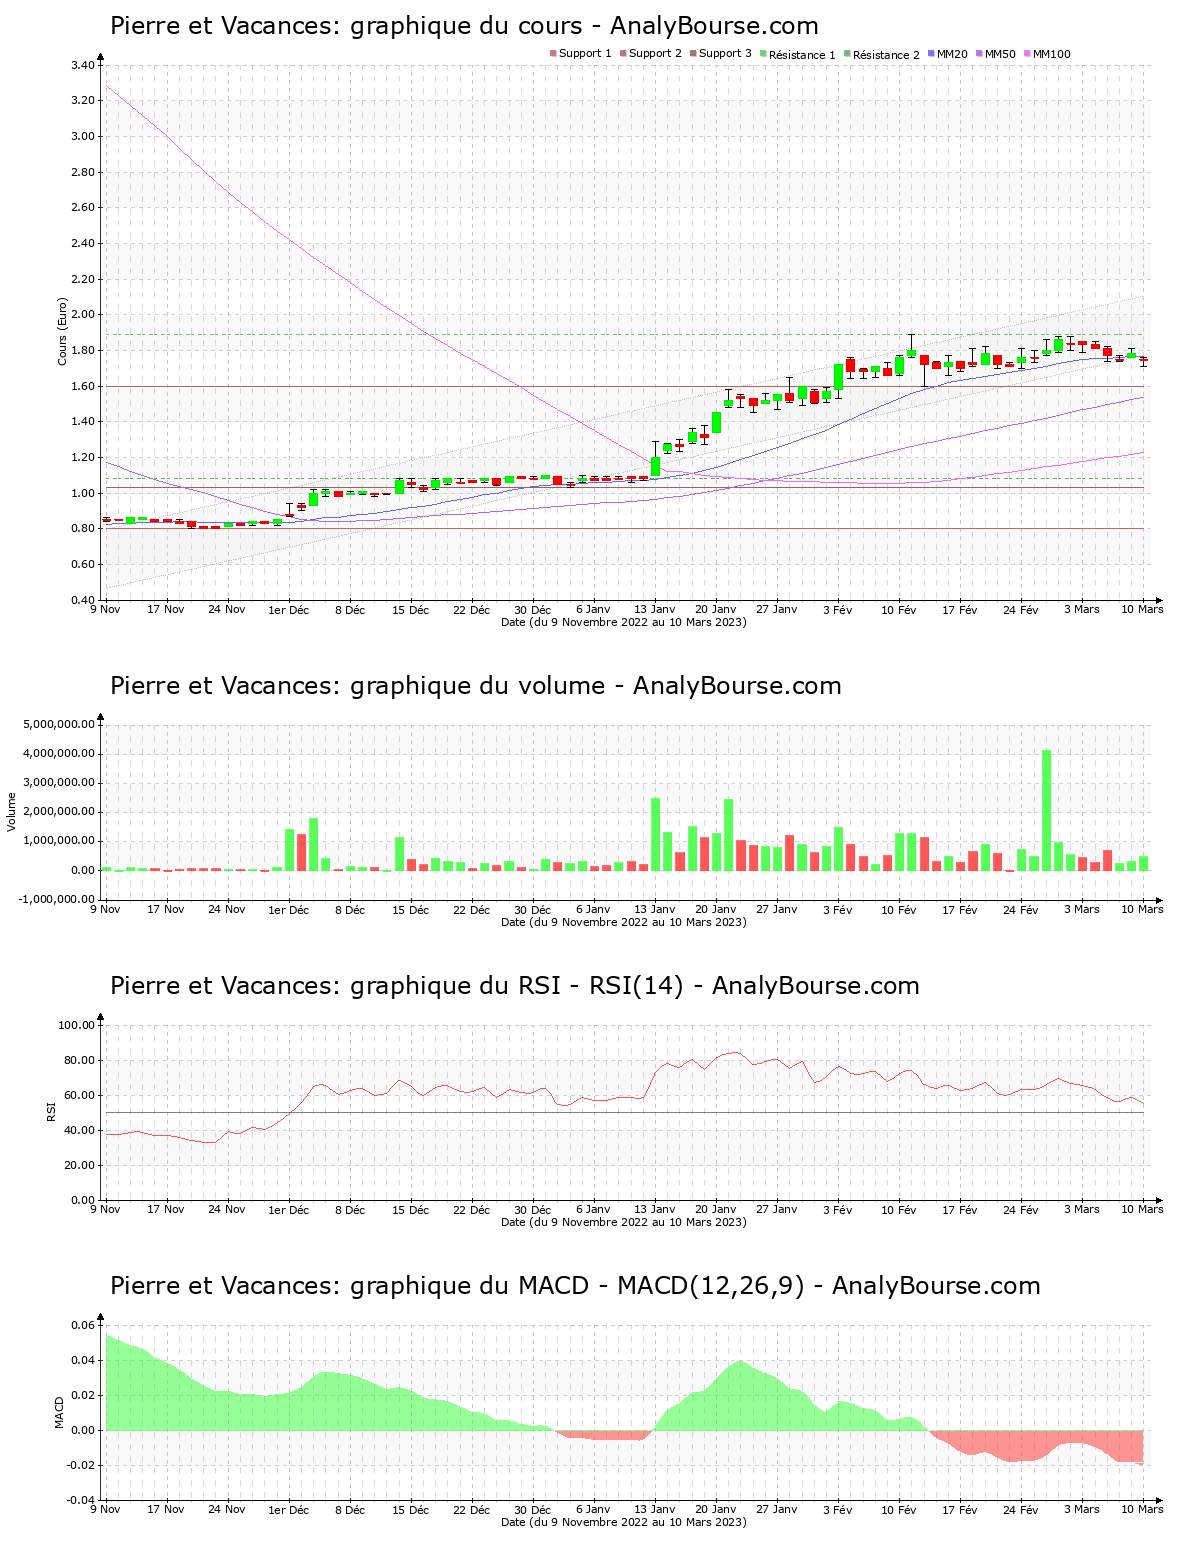Screen dimensions: 1200x1550
Task: Click the 'graphique du MACD - MACD(12,26,9)' title
Action: pyautogui.click(x=577, y=1286)
